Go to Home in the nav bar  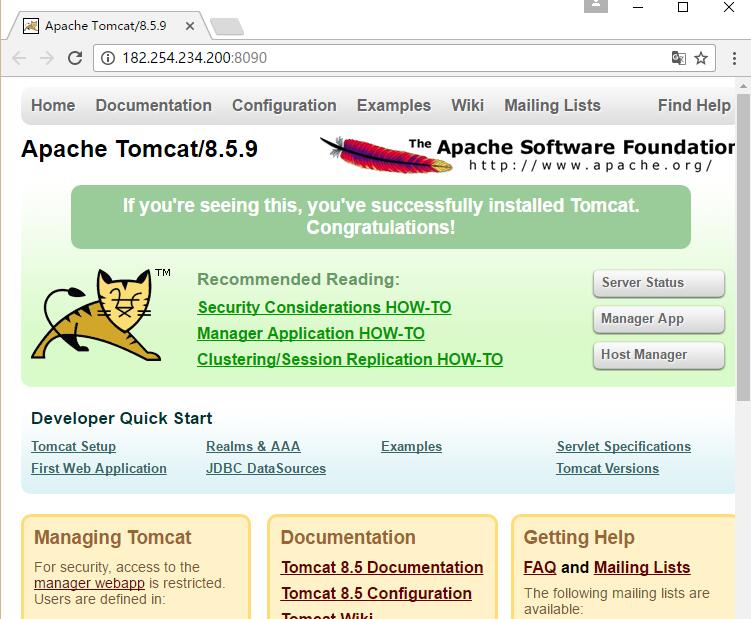coord(53,105)
